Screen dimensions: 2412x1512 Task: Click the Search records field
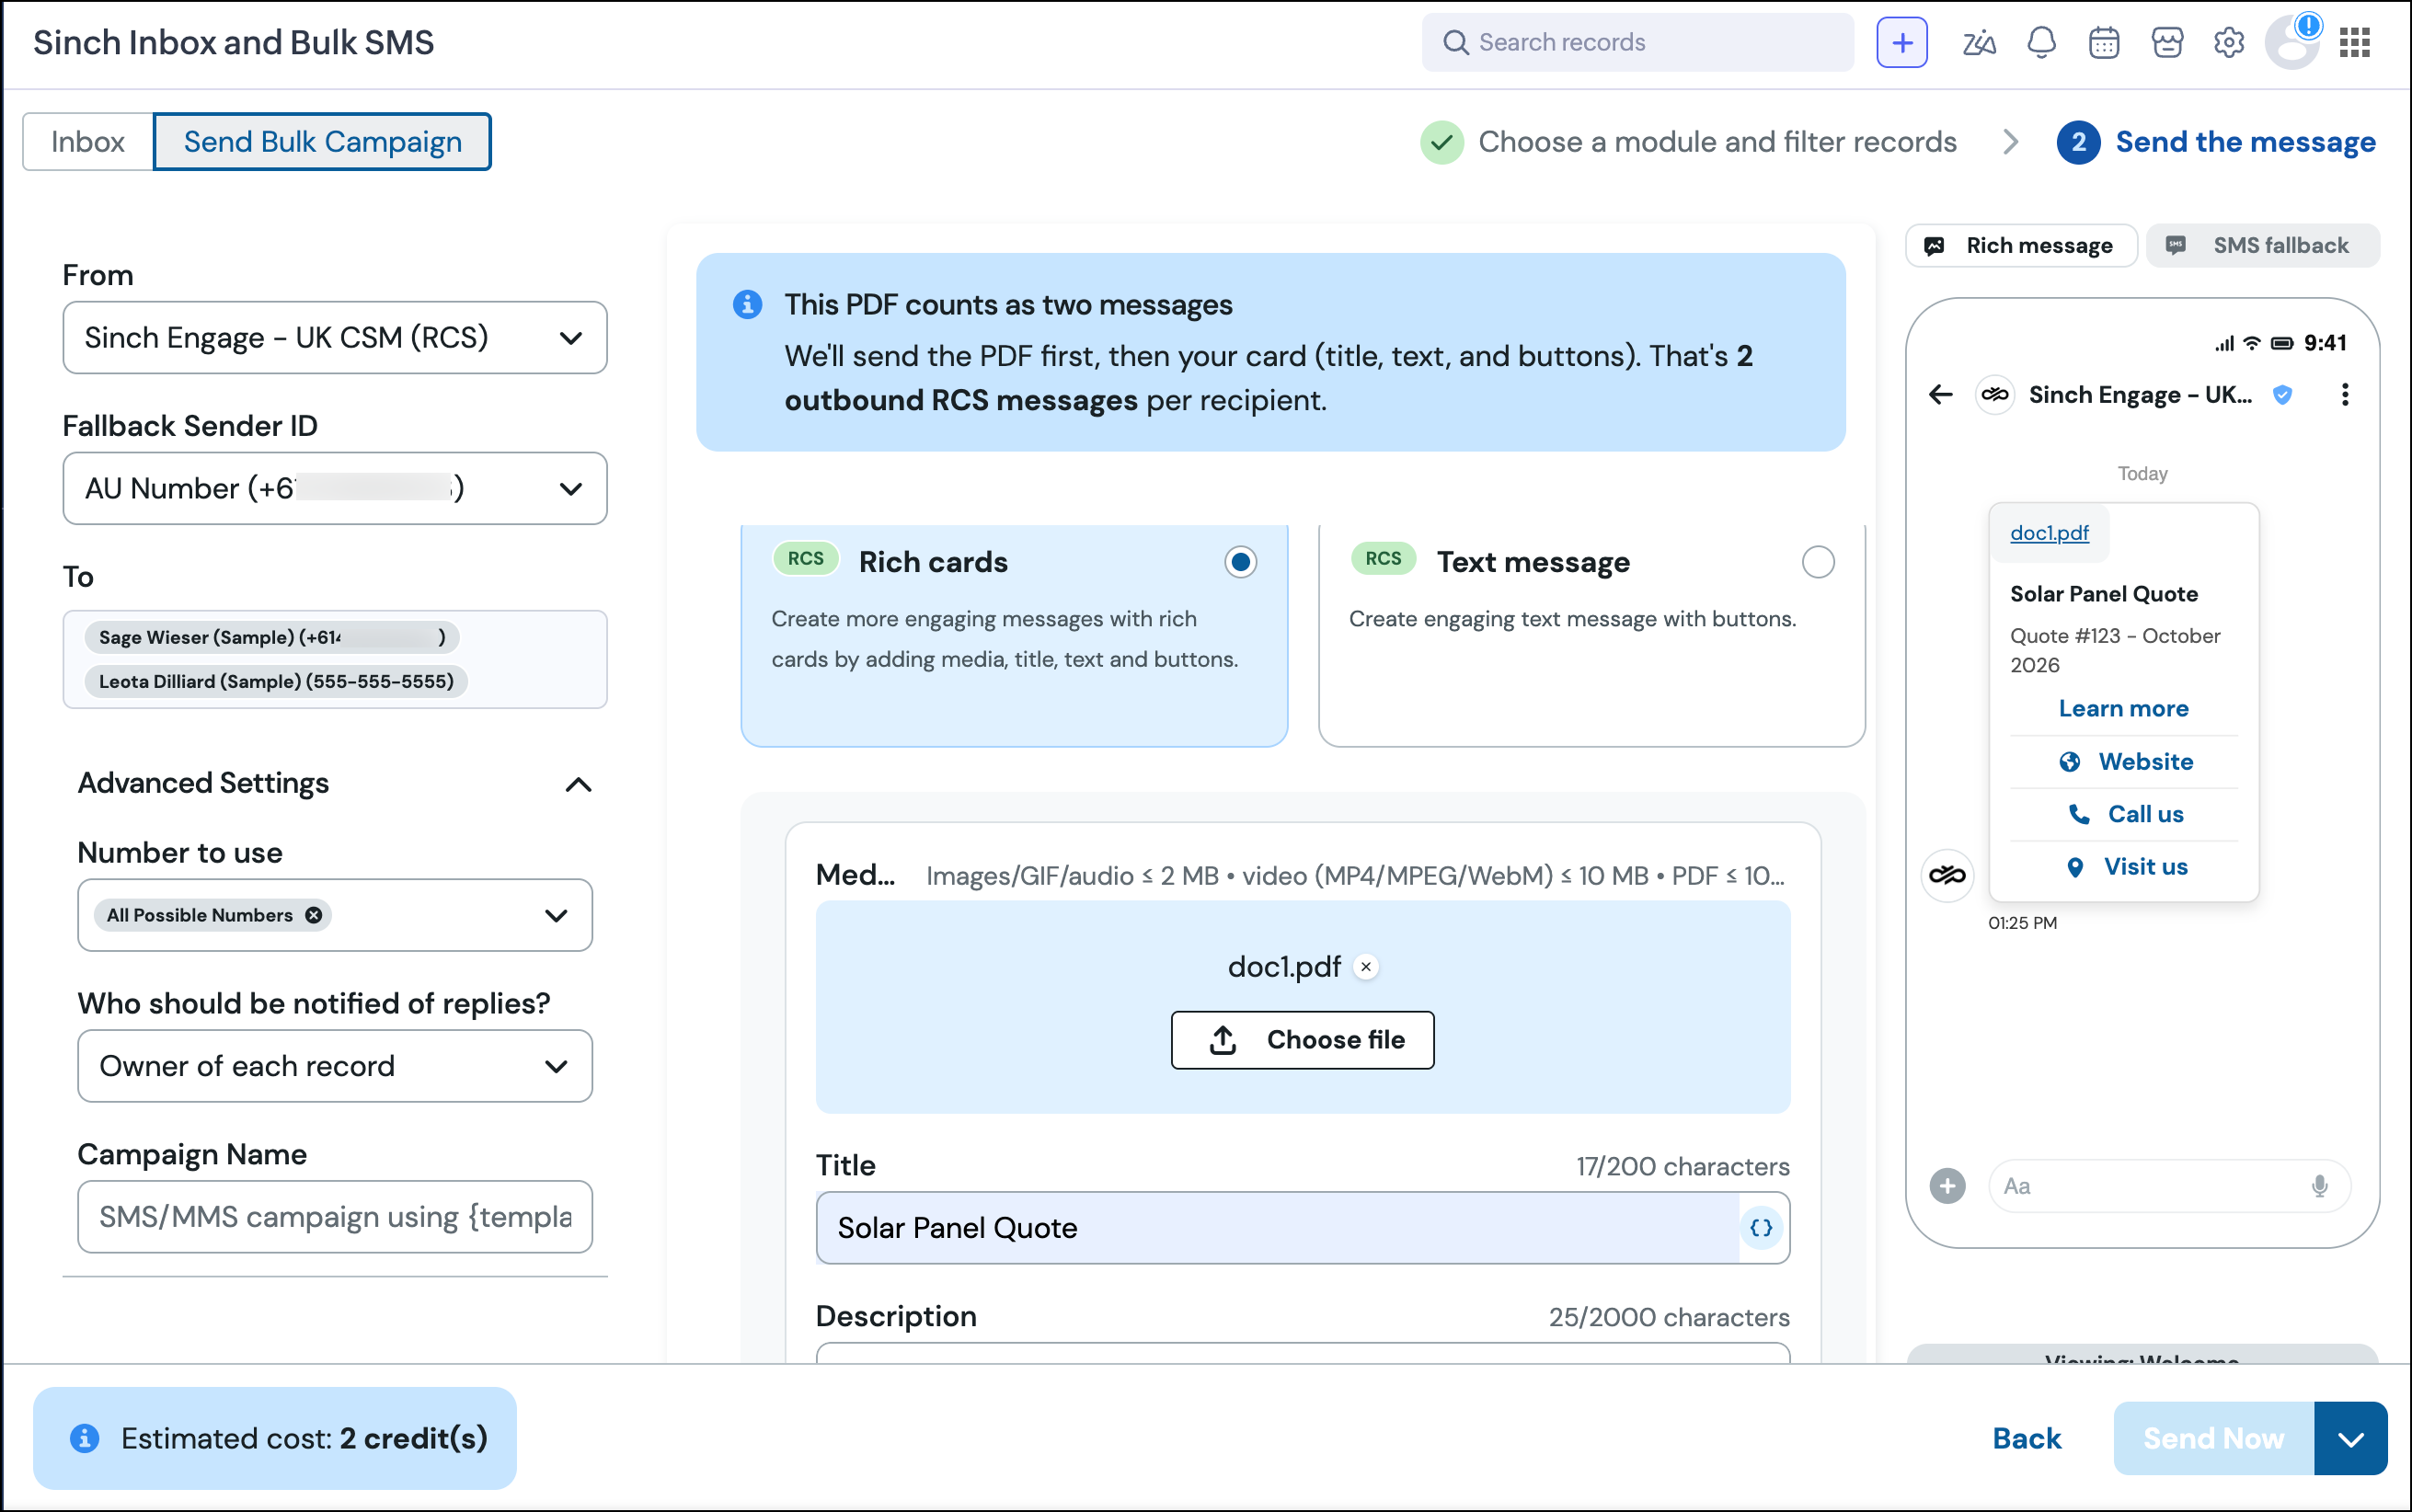tap(1637, 42)
